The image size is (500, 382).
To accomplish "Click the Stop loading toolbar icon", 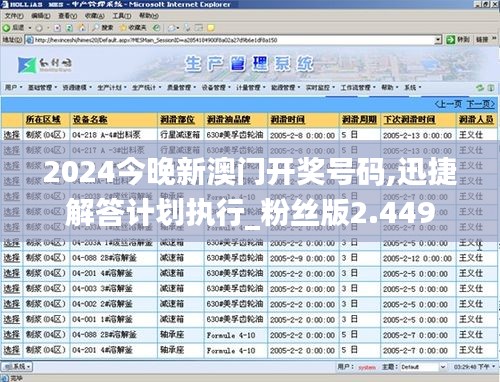I will [x=57, y=28].
